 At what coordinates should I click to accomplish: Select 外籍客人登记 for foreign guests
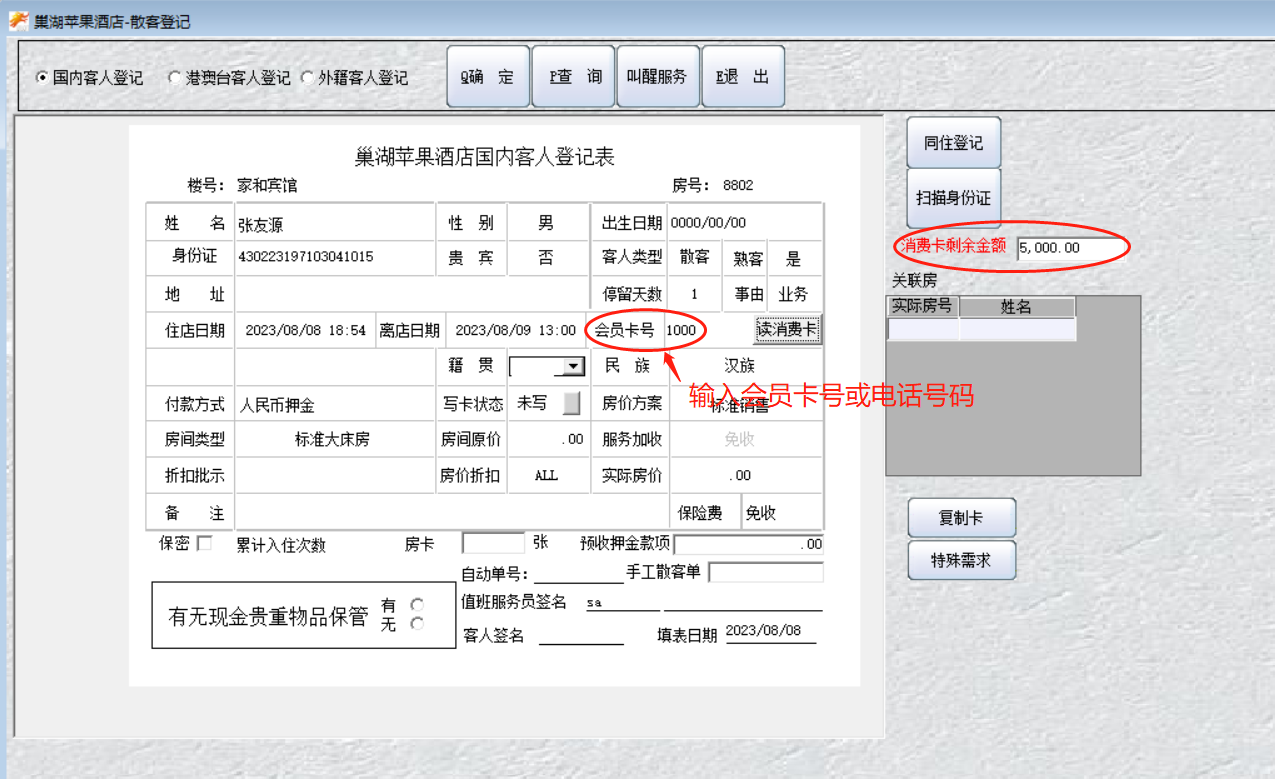click(307, 77)
